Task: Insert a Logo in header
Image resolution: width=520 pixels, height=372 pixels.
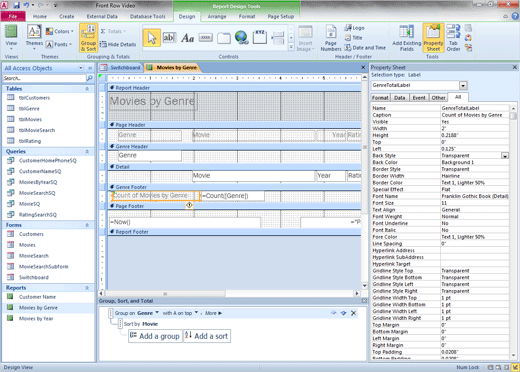Action: click(354, 28)
